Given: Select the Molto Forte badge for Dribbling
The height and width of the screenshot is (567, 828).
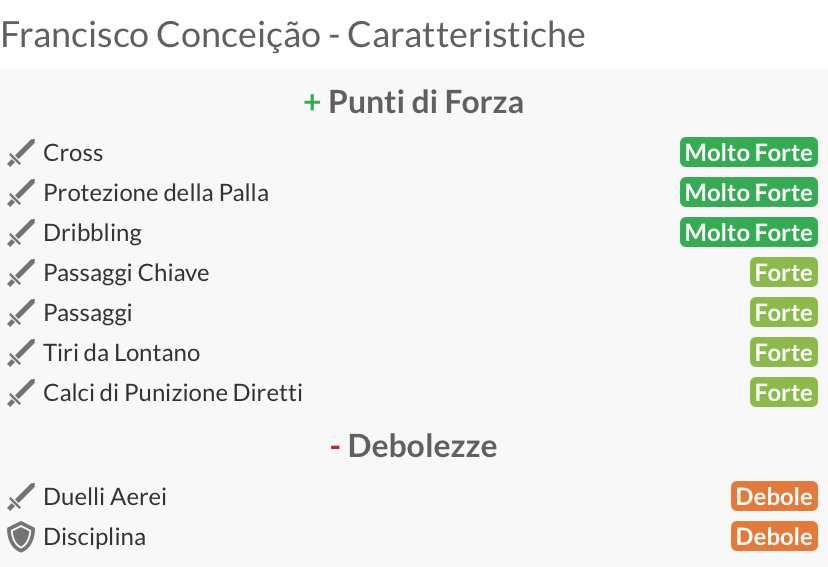Looking at the screenshot, I should pos(749,232).
